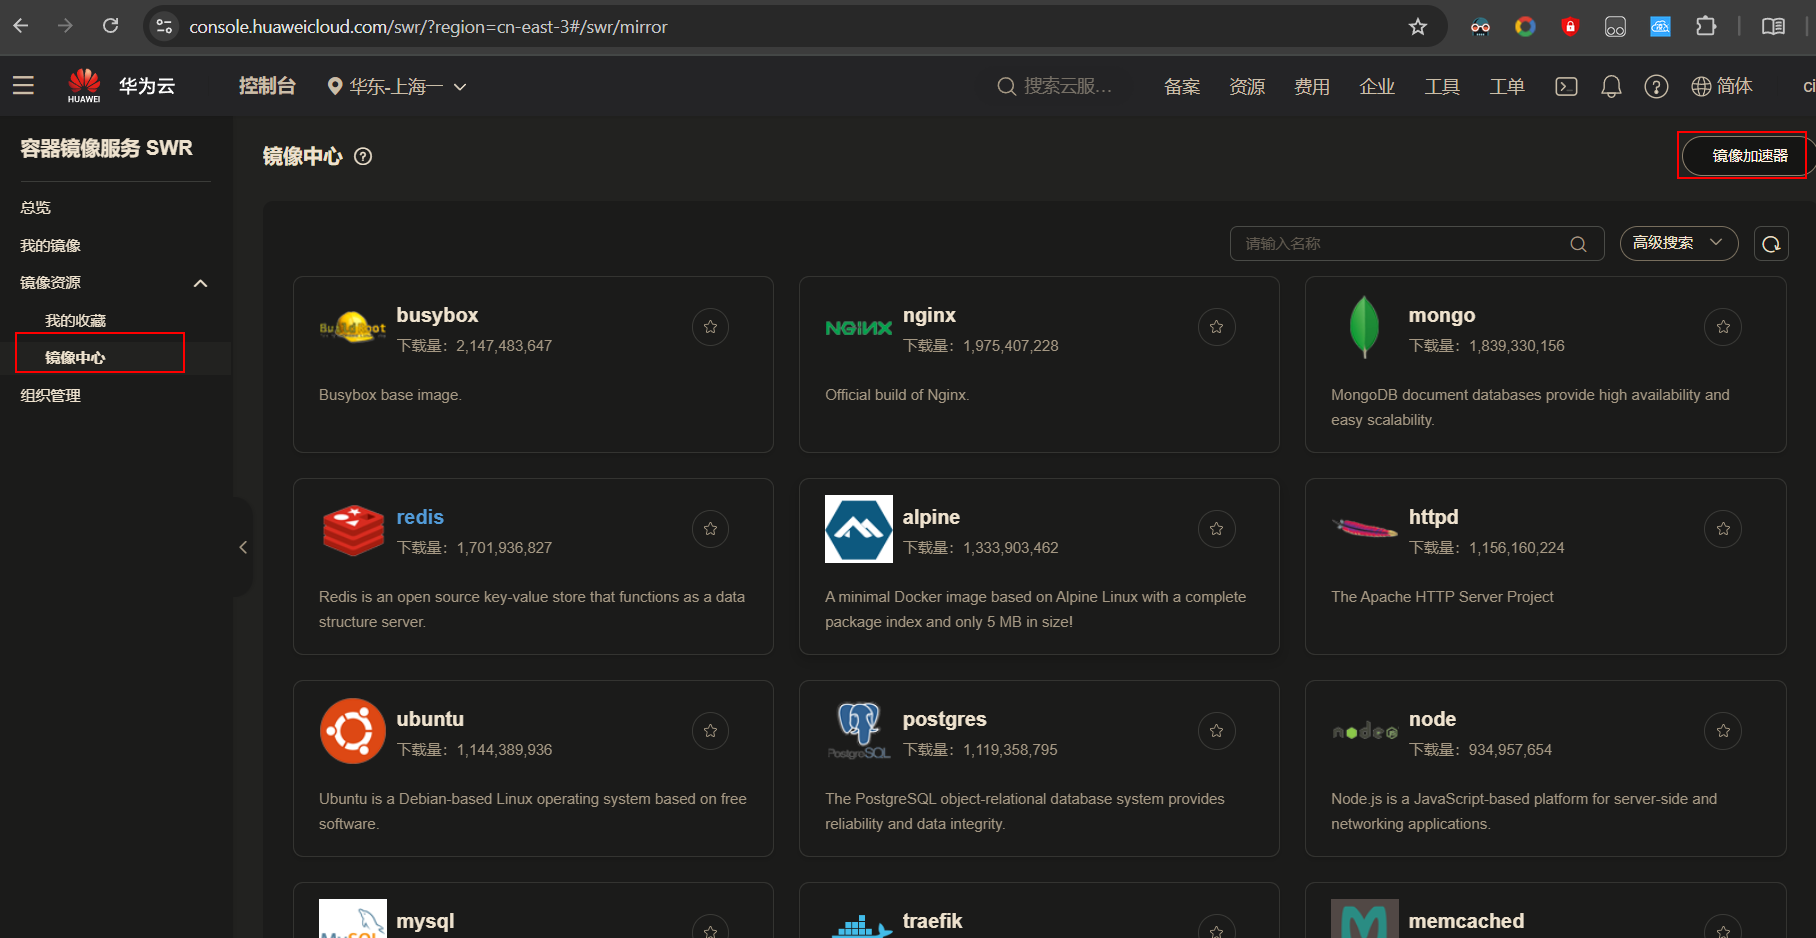The image size is (1816, 938).
Task: Click the ubuntu logo
Action: (353, 731)
